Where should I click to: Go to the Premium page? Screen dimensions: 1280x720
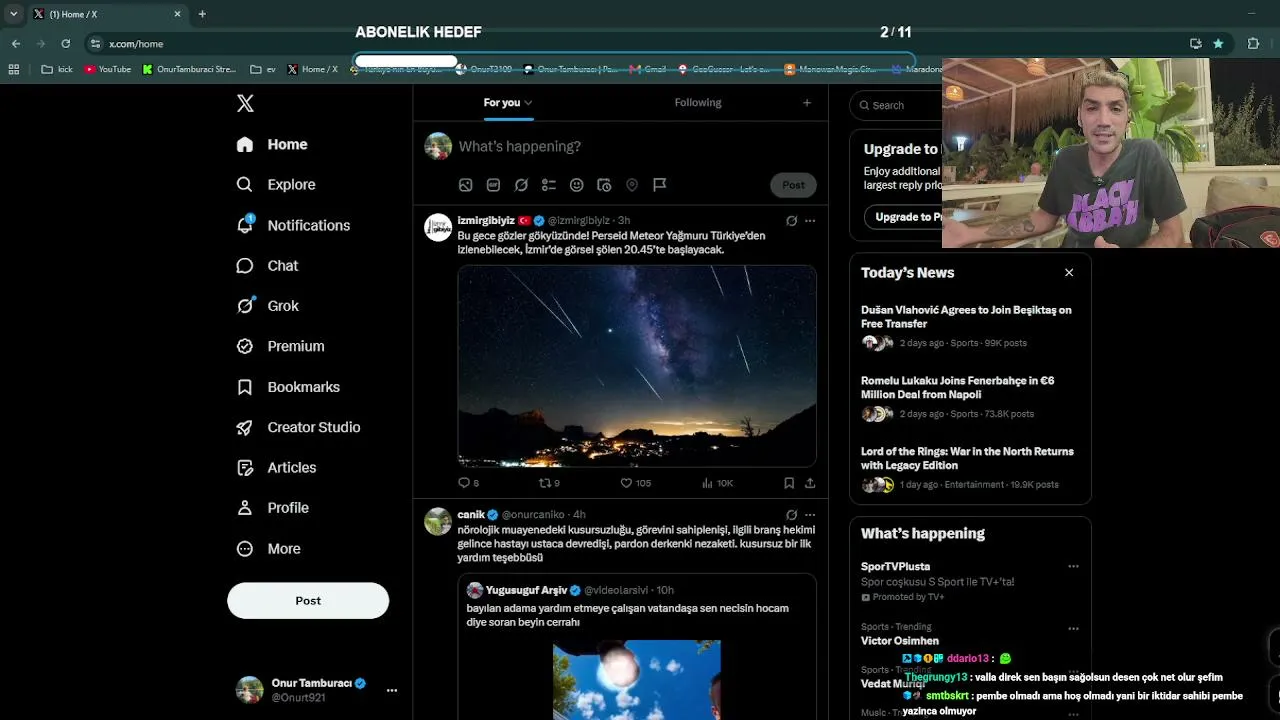point(280,346)
